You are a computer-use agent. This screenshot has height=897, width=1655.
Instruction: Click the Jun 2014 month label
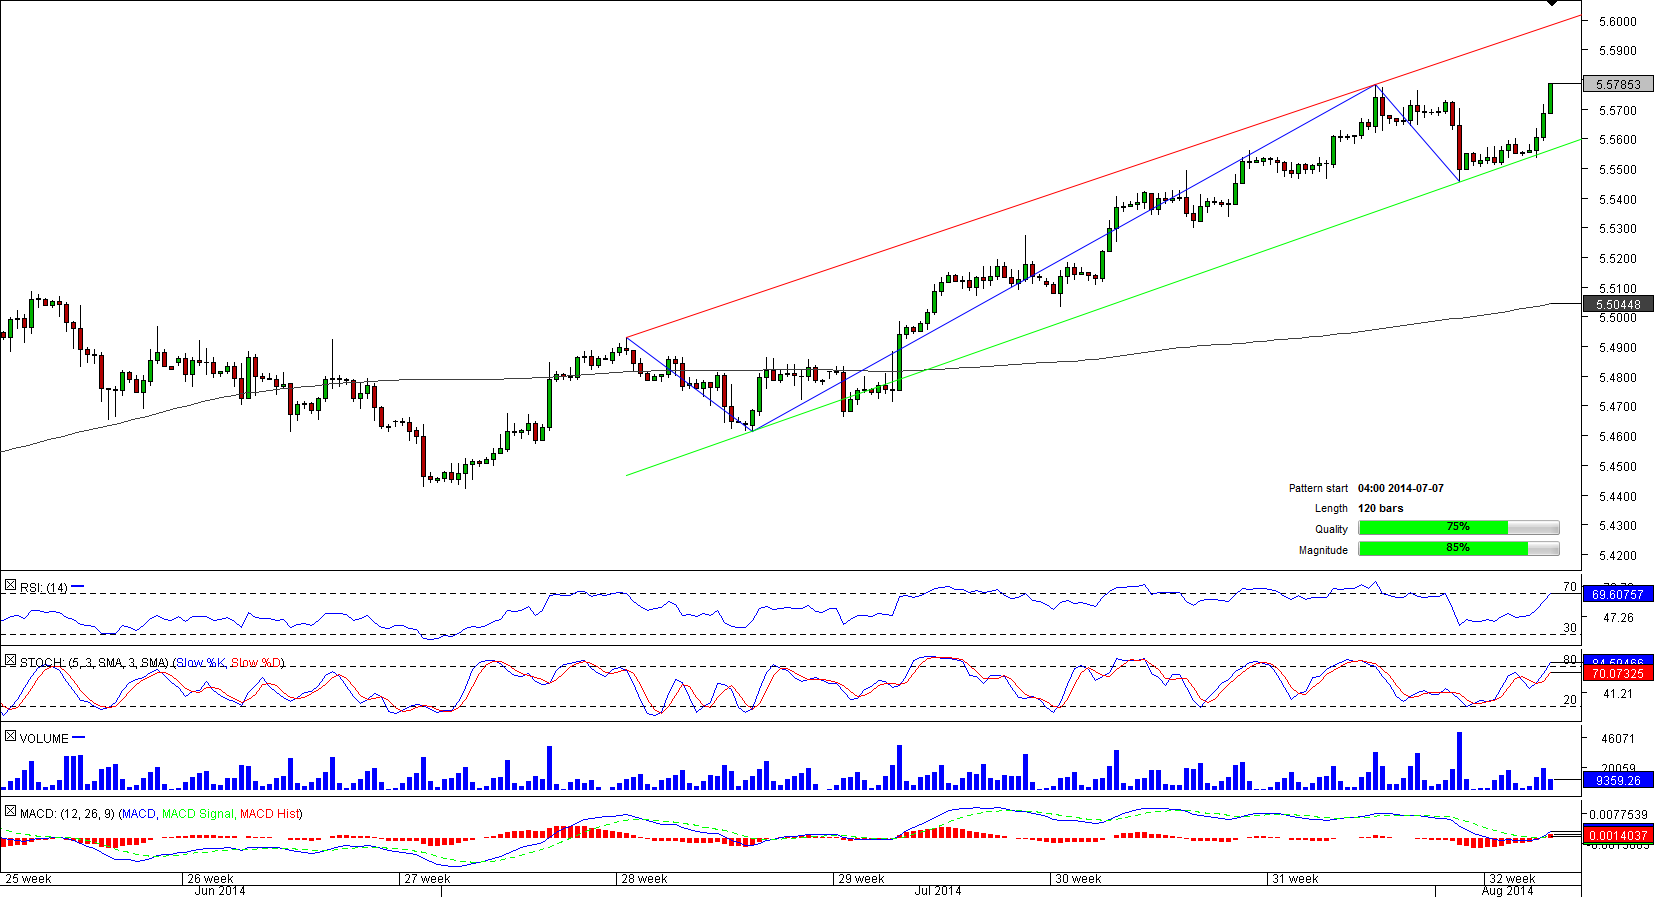tap(220, 891)
